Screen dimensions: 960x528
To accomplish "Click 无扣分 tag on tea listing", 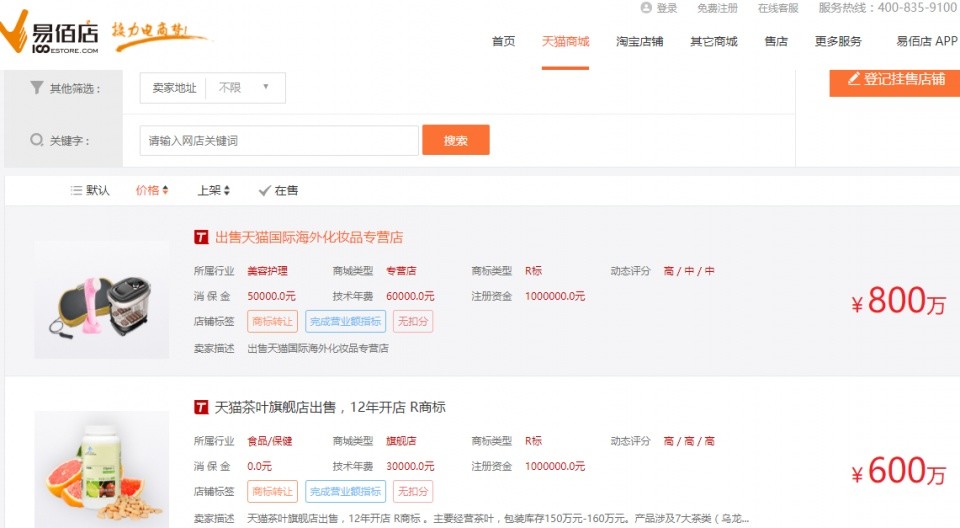I will [x=413, y=491].
